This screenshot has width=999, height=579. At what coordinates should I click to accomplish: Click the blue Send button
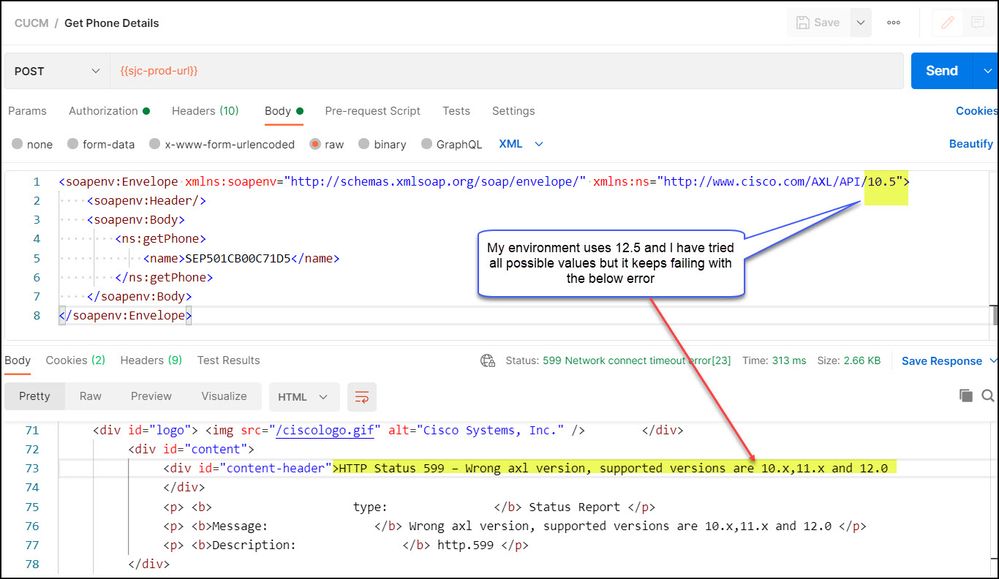tap(942, 71)
